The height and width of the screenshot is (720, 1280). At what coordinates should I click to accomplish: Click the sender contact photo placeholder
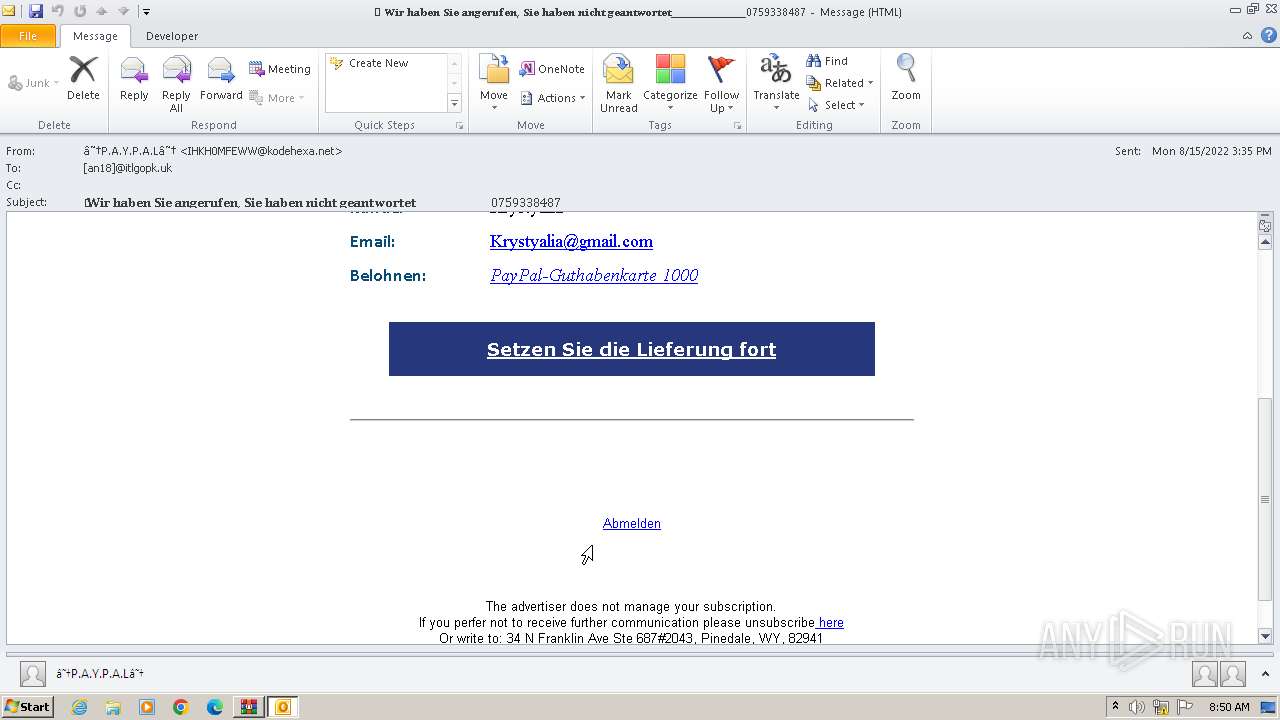click(33, 674)
